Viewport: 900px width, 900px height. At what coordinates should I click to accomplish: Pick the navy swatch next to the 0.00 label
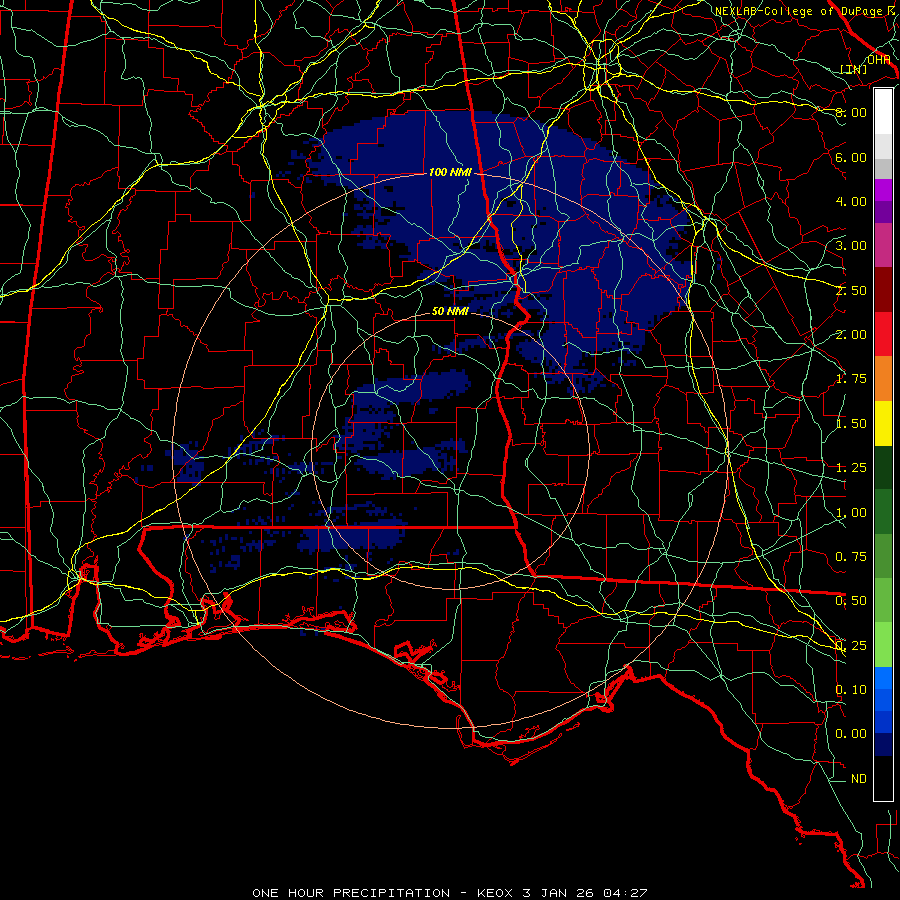point(883,744)
